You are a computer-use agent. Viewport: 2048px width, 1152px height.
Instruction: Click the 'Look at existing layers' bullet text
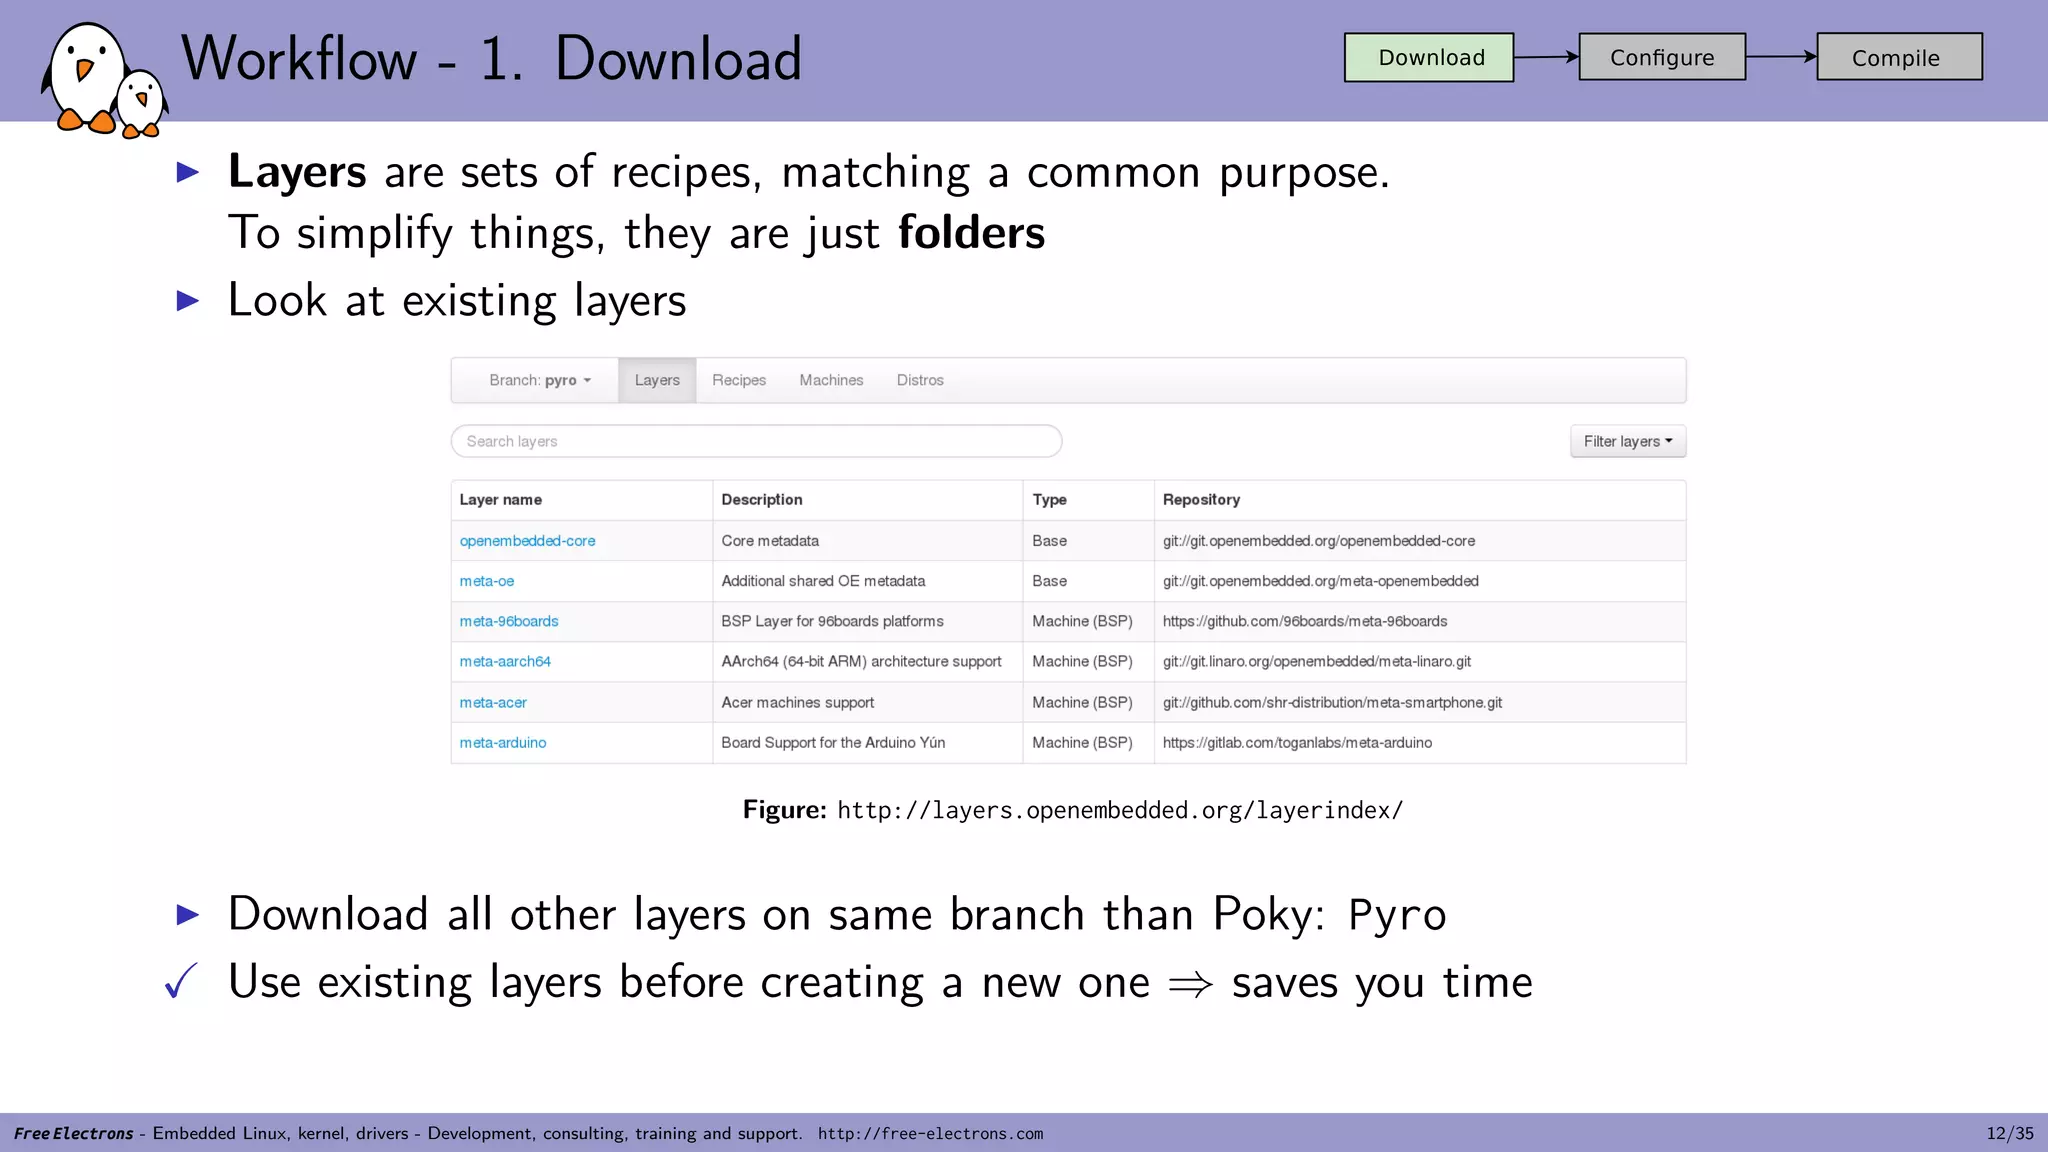point(457,300)
